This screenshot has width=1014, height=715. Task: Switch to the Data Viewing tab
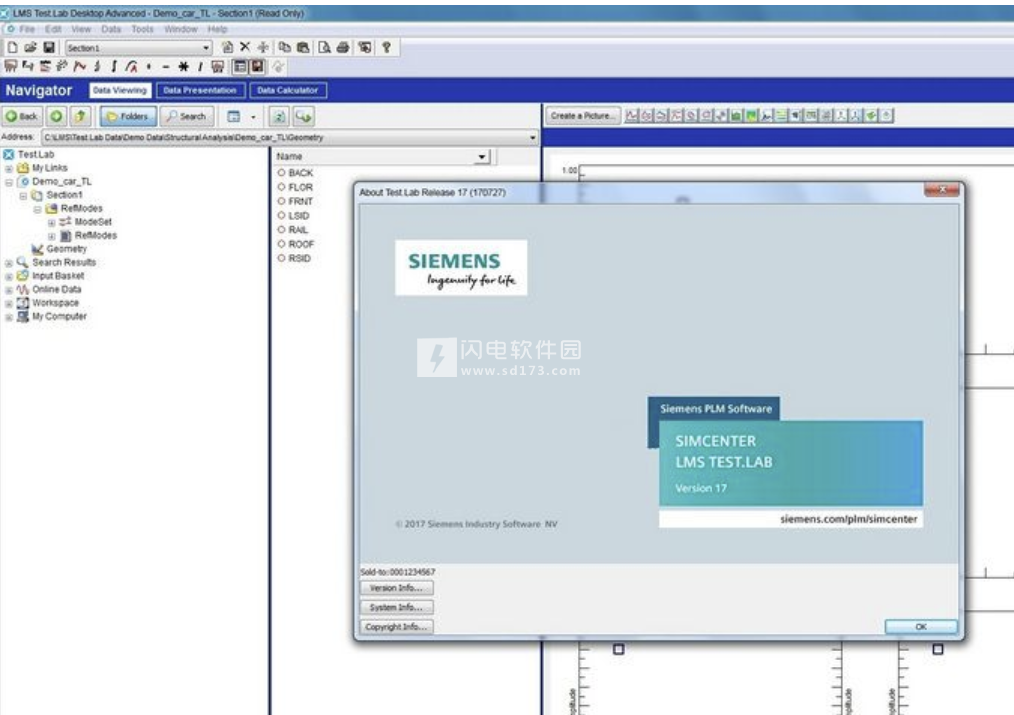click(x=120, y=91)
